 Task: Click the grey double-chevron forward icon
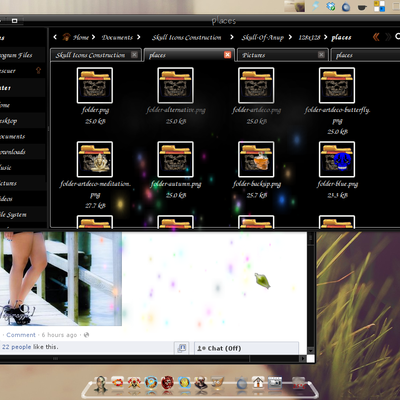(388, 37)
